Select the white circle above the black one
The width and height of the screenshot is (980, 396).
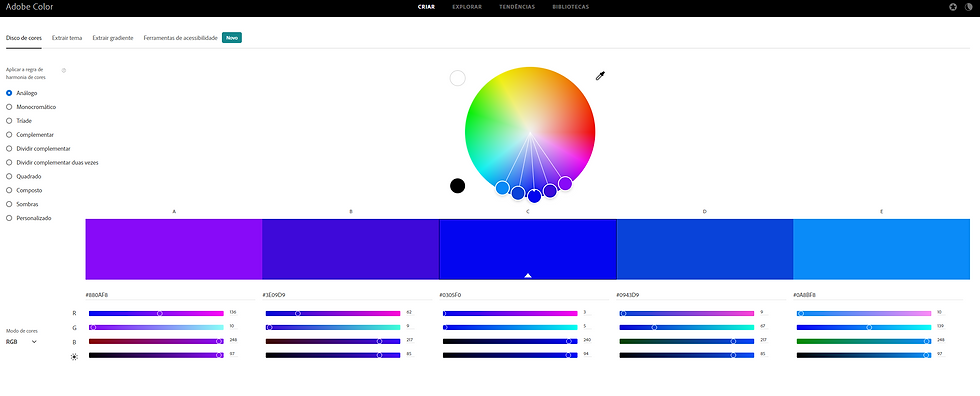458,78
